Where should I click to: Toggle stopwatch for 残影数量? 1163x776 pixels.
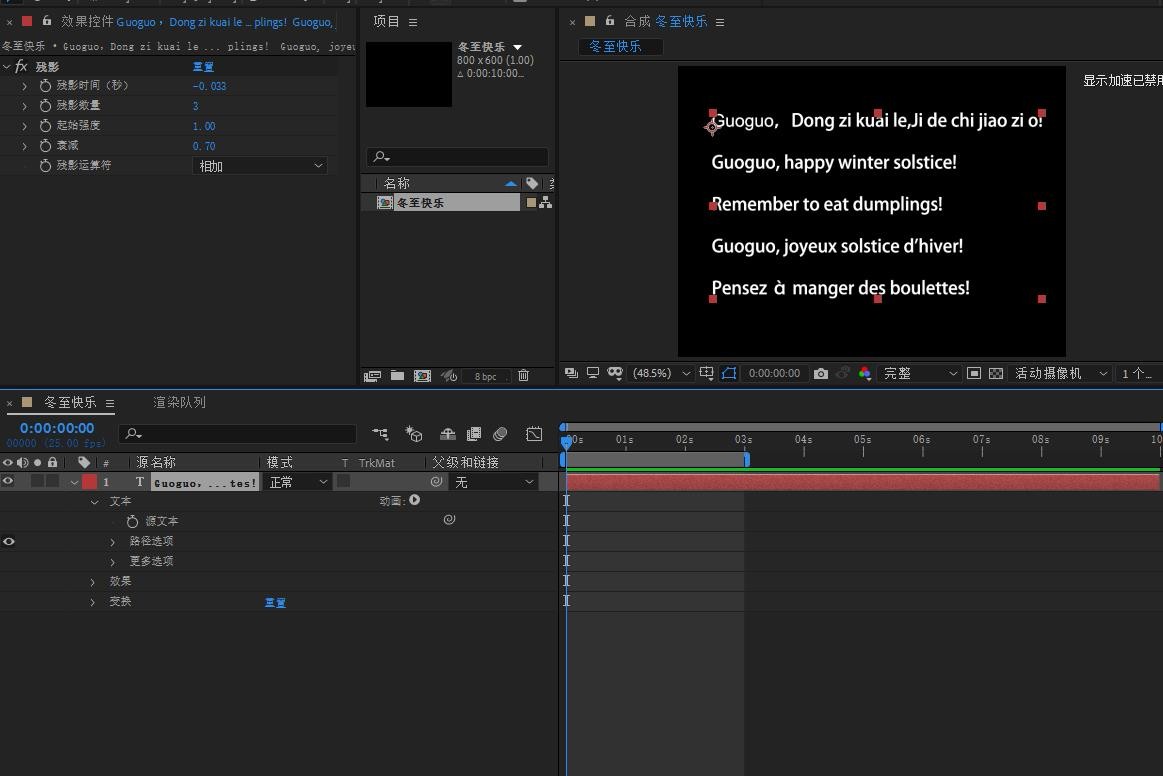click(45, 106)
